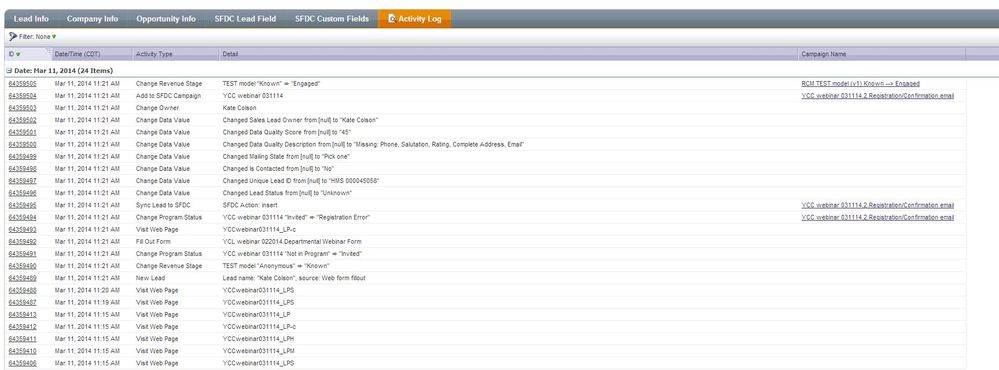The image size is (999, 370).
Task: Click the 'Mar 11, 2014 11:20 AM' date cell
Action: point(87,290)
